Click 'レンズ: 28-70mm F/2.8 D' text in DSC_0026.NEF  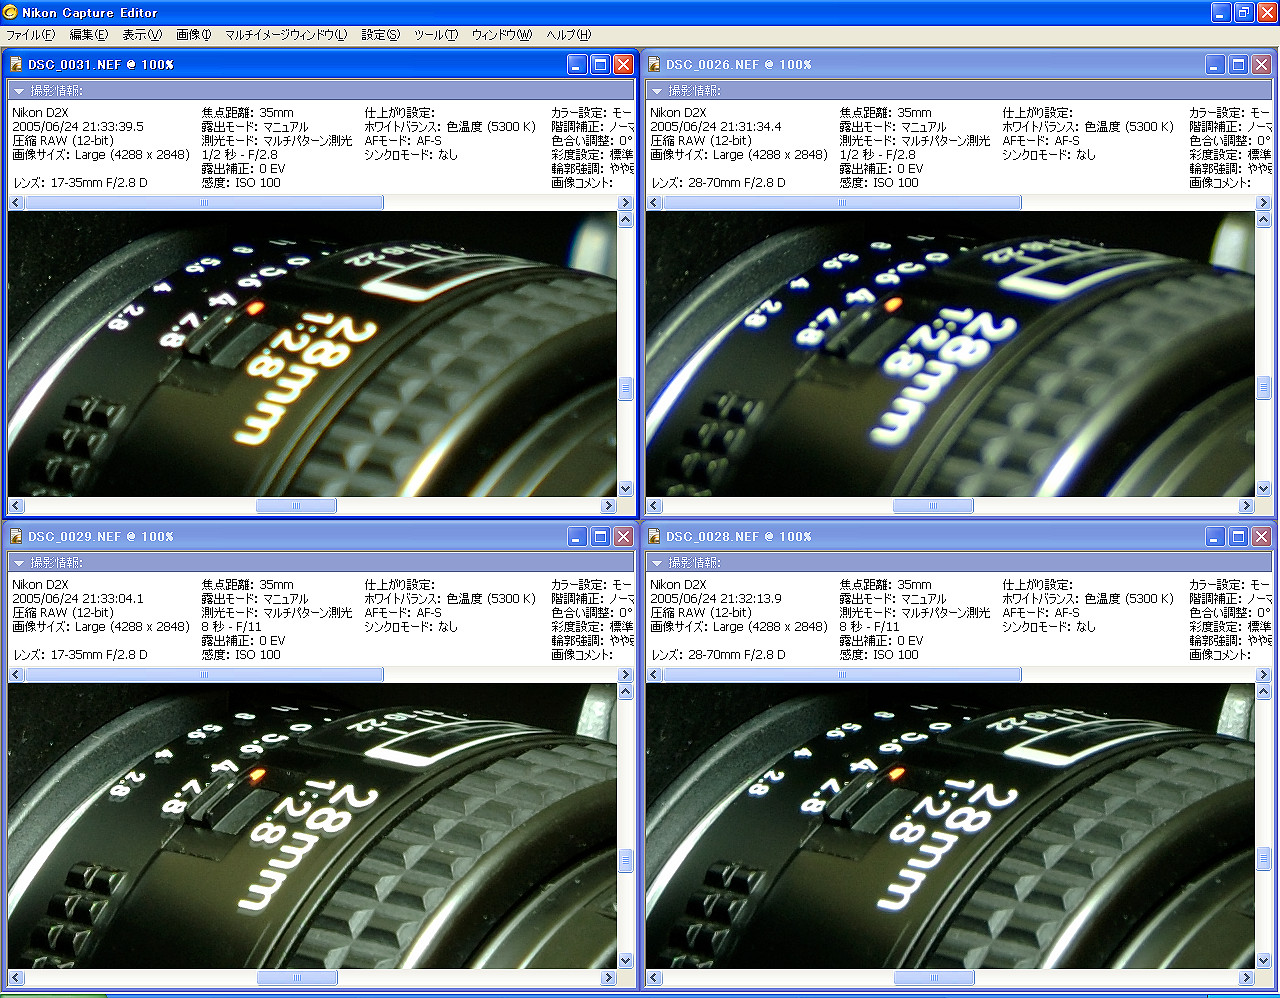pos(718,183)
